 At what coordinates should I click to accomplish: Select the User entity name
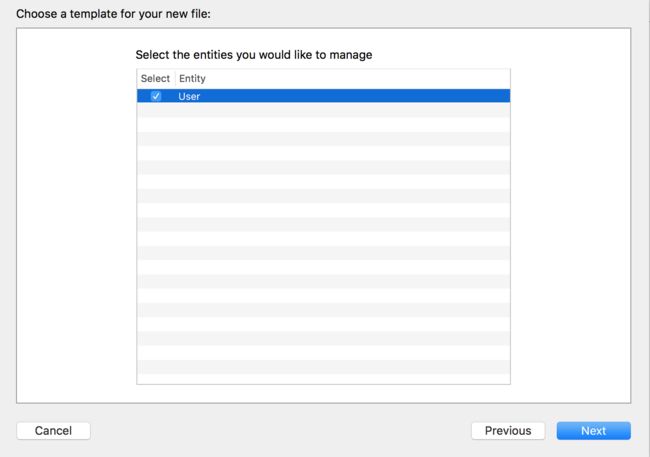coord(189,96)
